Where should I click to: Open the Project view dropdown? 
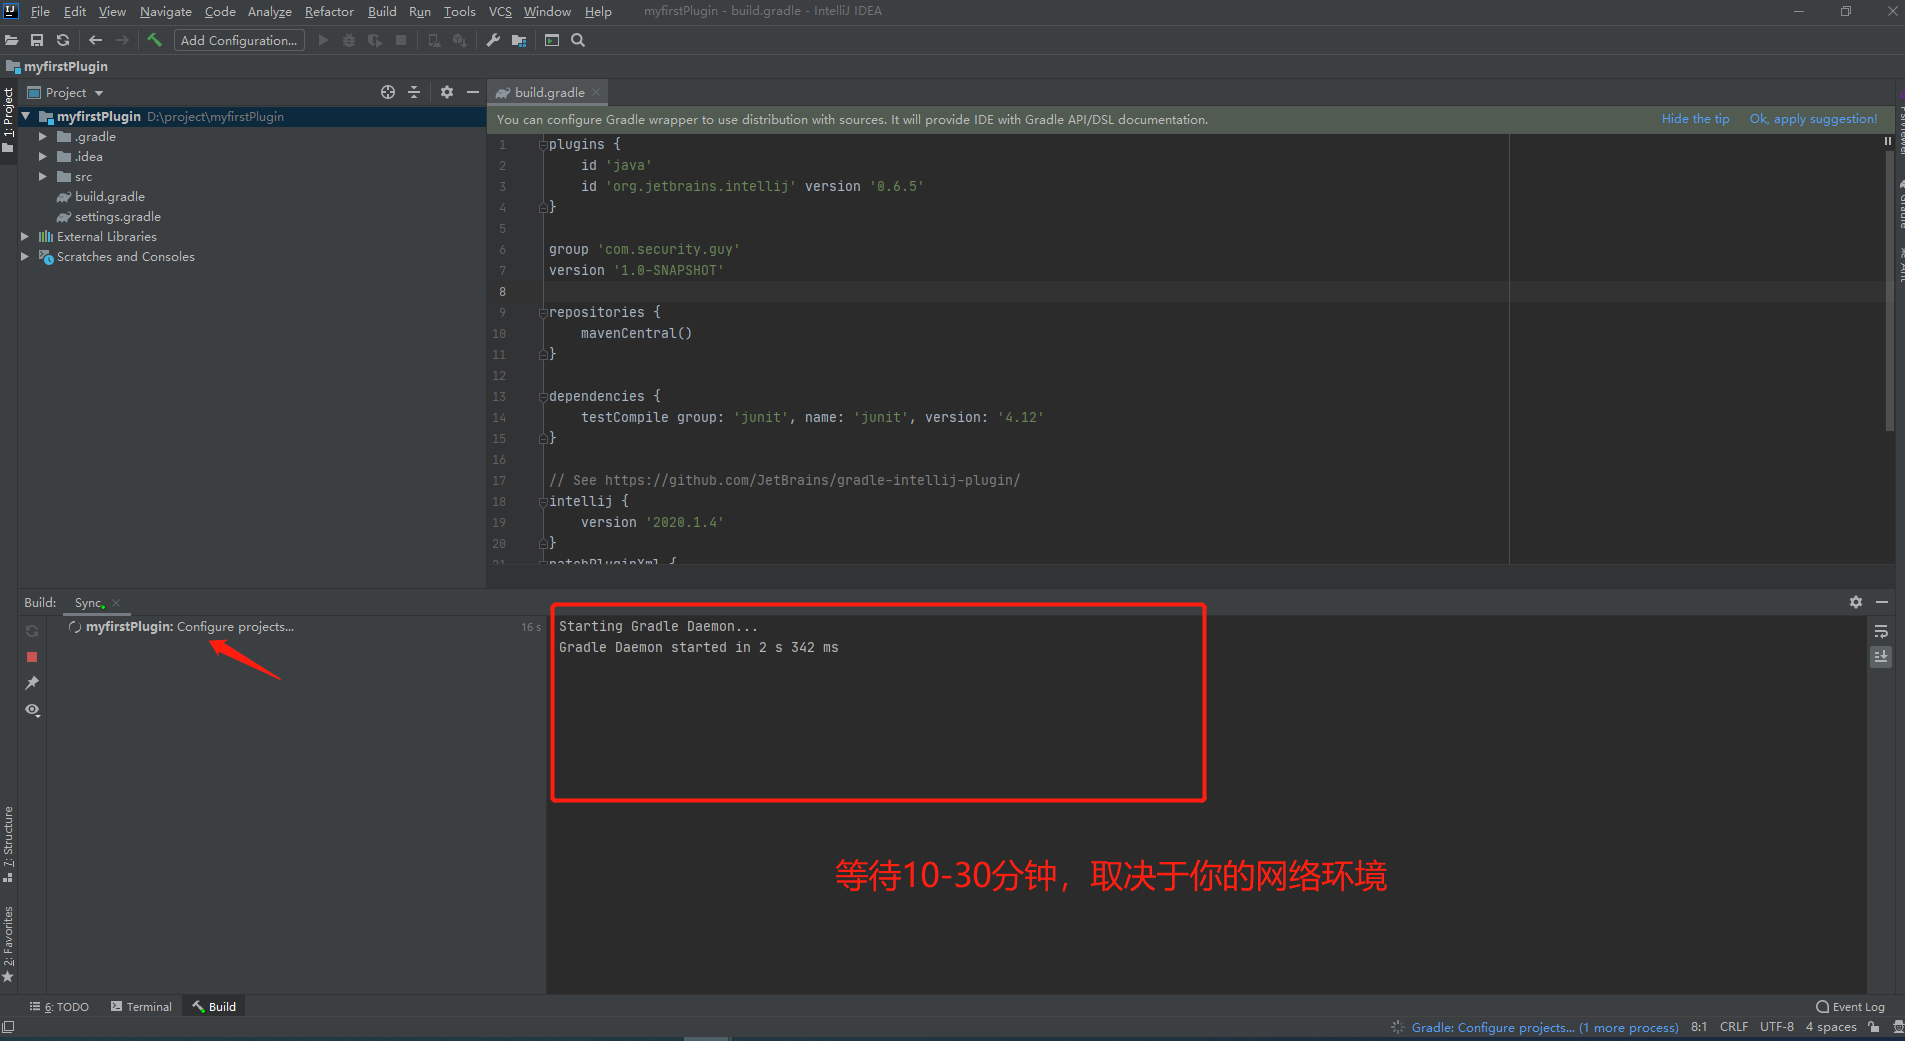tap(66, 92)
